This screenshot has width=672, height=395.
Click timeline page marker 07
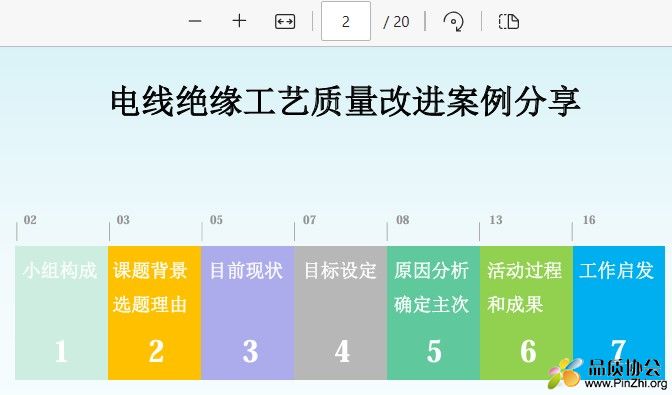[x=309, y=220]
